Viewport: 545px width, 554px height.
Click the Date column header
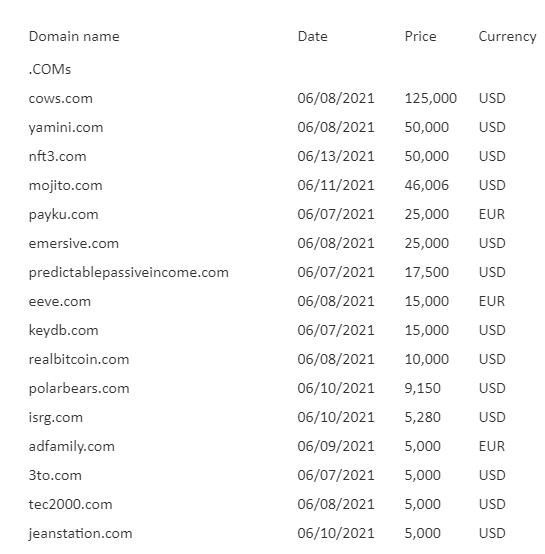click(313, 36)
